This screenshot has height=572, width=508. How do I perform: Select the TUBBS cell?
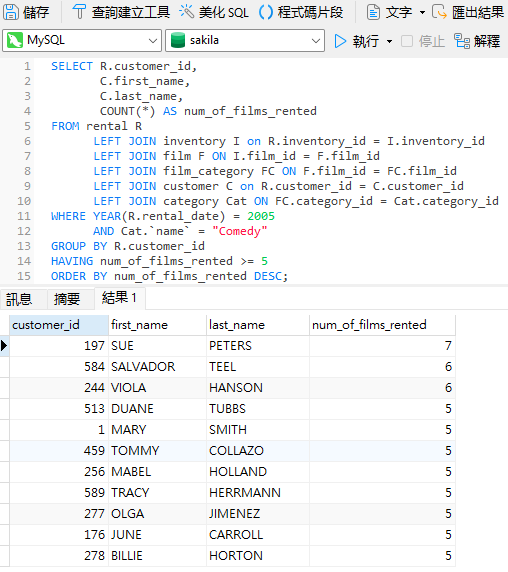[258, 409]
